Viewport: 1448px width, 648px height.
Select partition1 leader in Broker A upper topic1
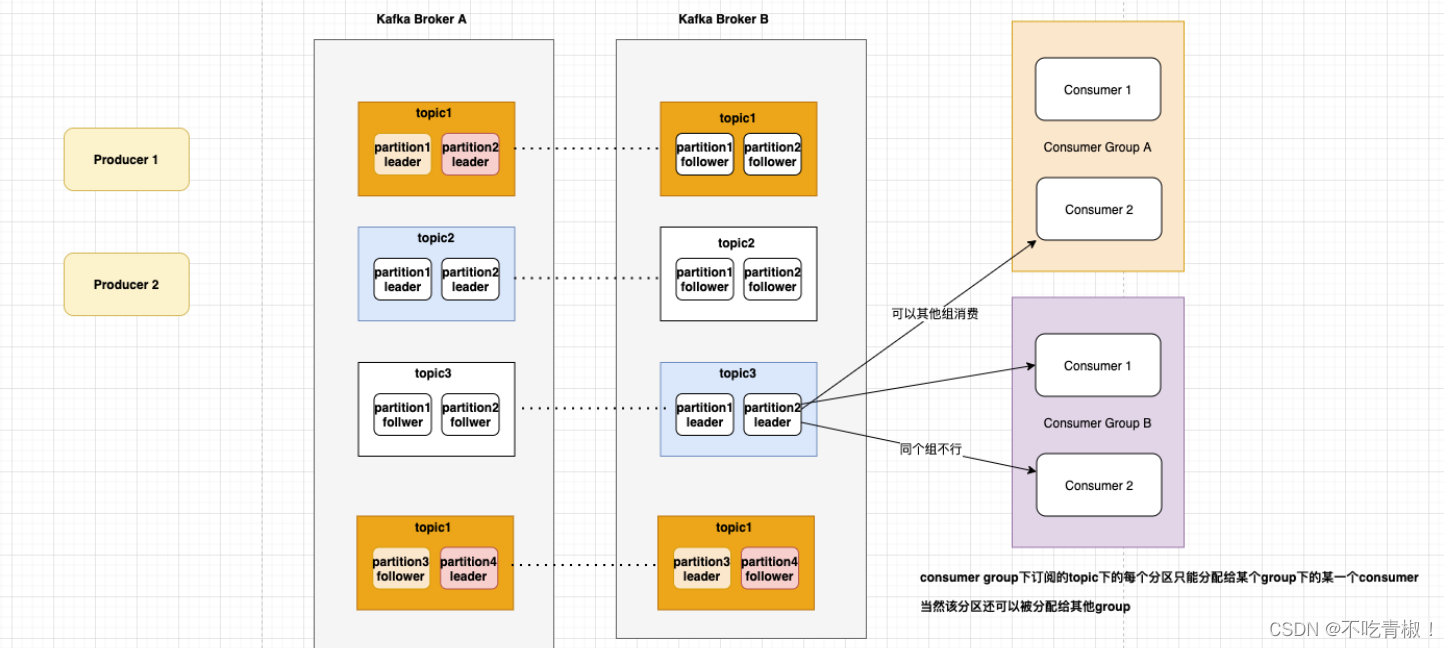pyautogui.click(x=403, y=154)
